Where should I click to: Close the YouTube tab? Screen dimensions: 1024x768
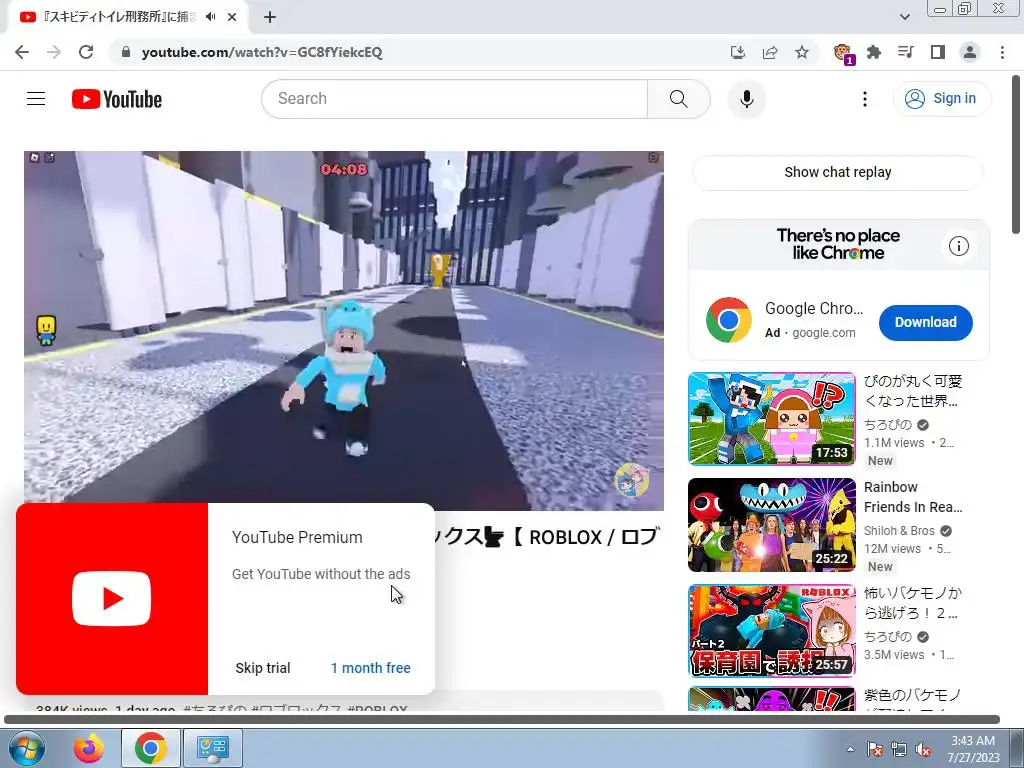point(232,17)
